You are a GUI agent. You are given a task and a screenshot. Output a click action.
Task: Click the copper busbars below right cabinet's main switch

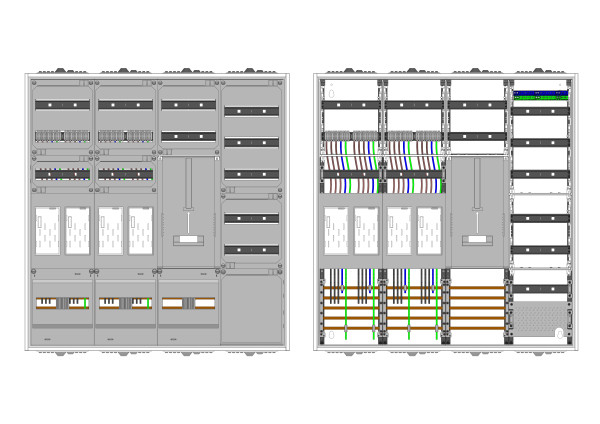(x=476, y=305)
